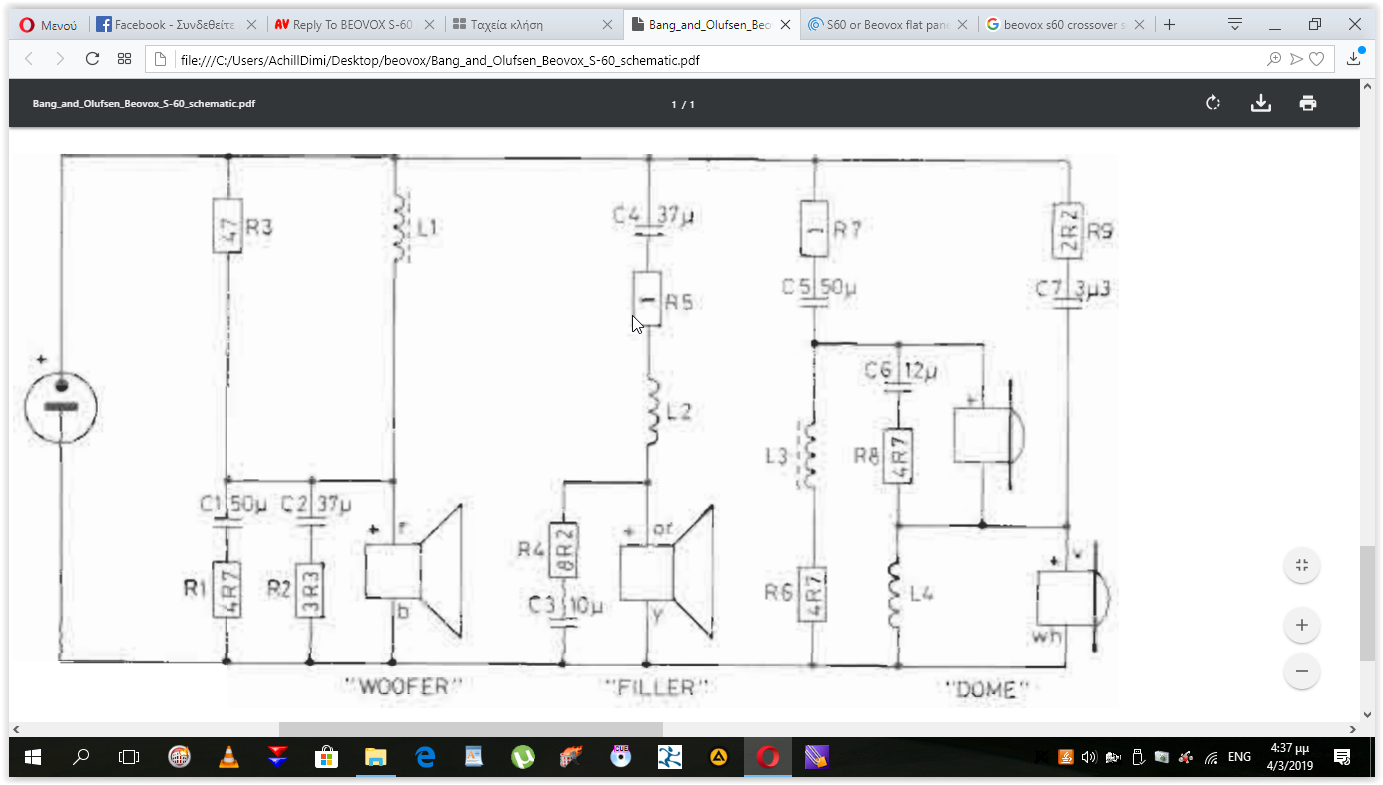
Task: Click the vertical scrollbar thumb
Action: coord(1367,603)
